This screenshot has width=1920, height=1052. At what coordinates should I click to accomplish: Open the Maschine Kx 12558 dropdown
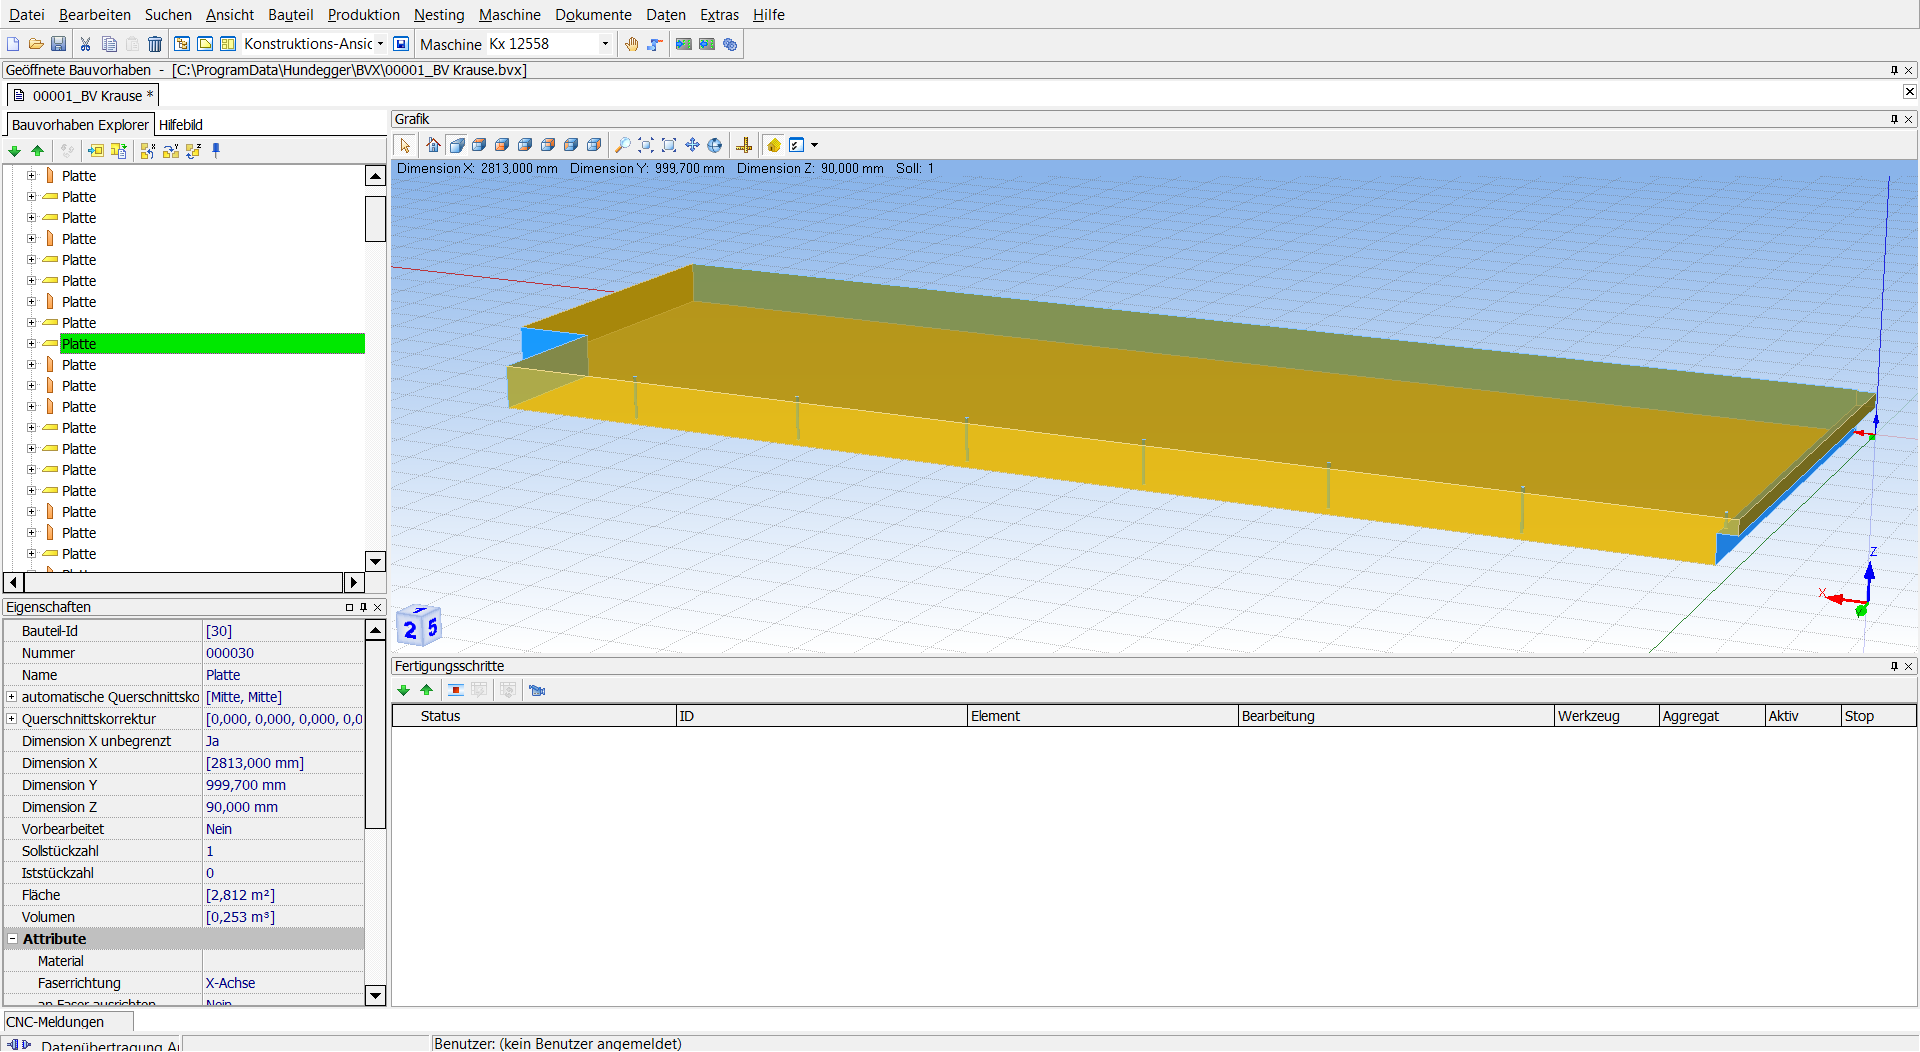(x=605, y=44)
